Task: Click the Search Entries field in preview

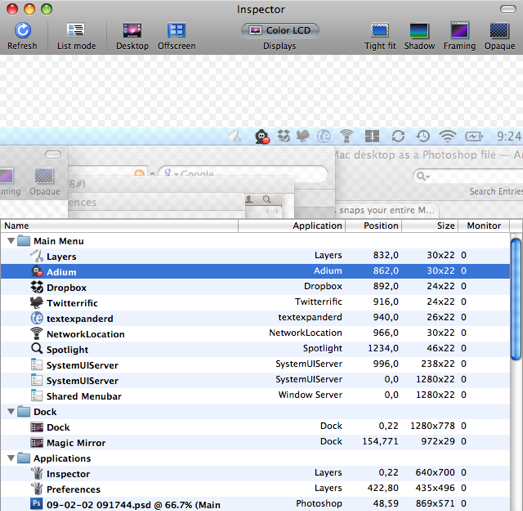Action: (468, 175)
